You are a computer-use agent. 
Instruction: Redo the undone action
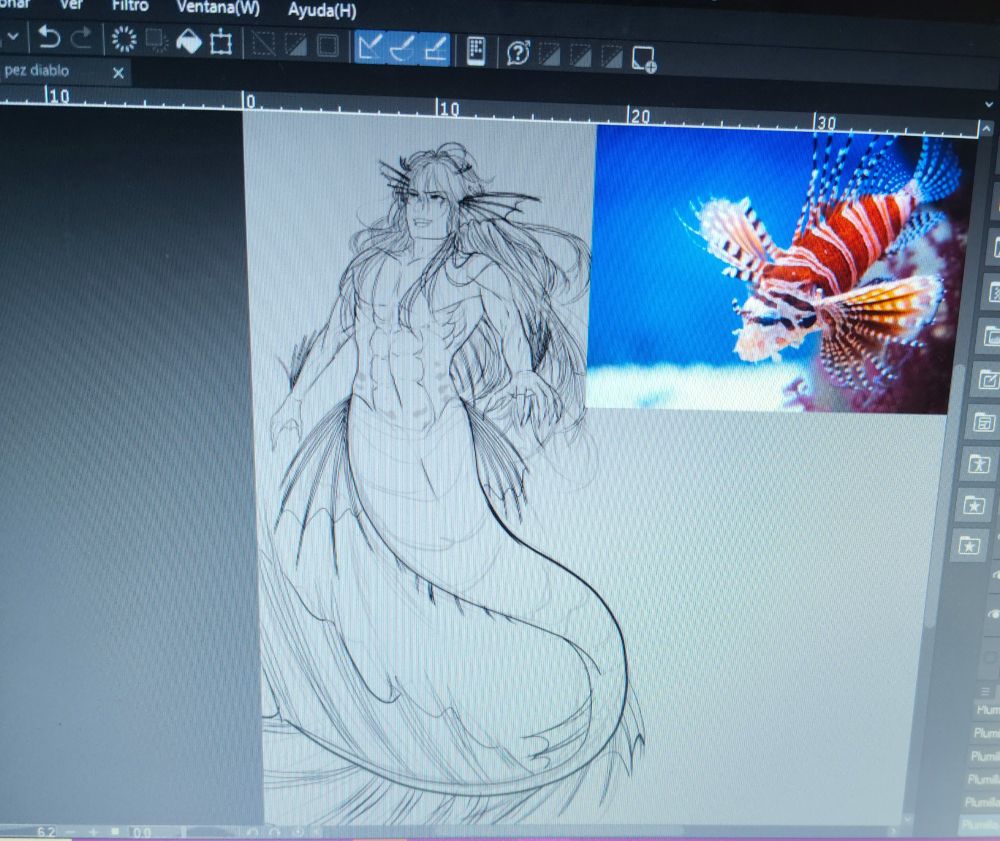82,38
